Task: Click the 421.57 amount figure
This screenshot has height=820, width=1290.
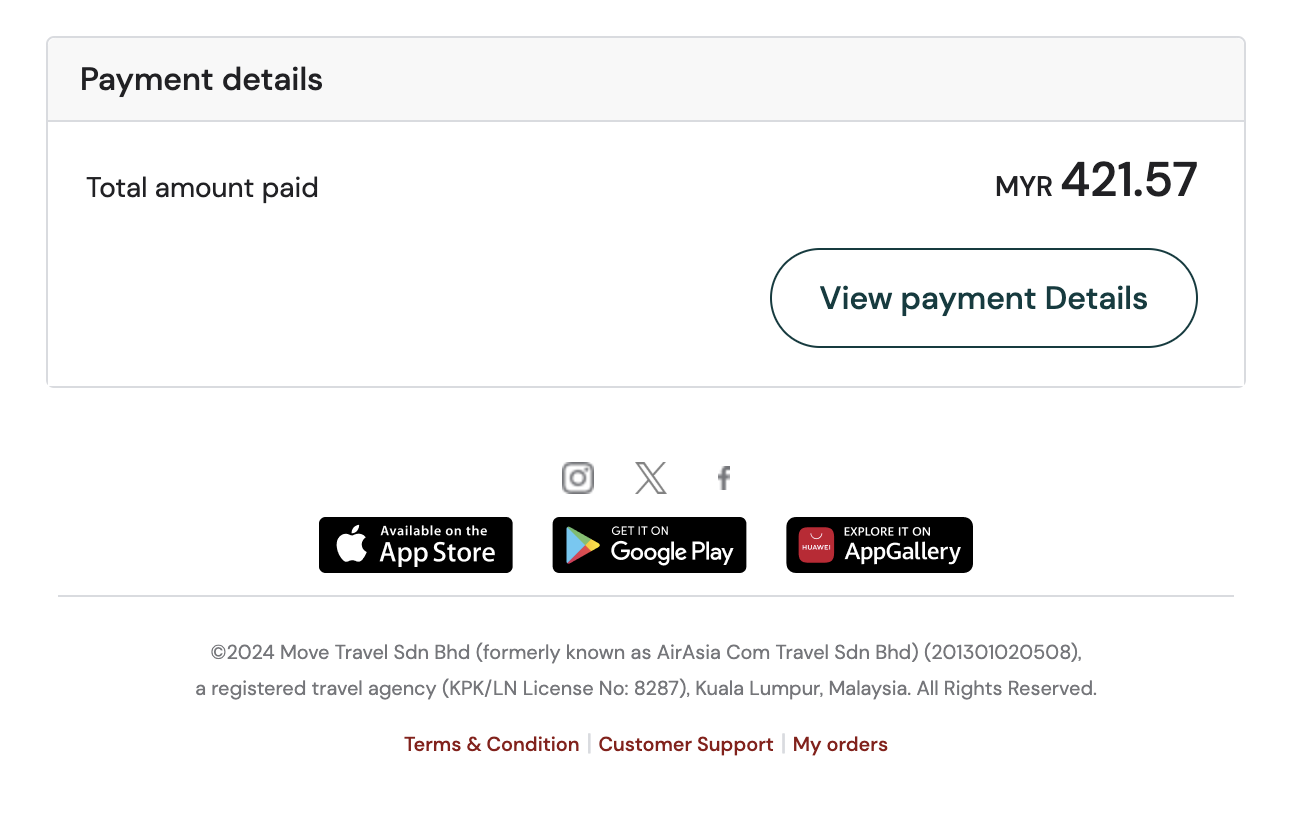Action: click(x=1129, y=181)
